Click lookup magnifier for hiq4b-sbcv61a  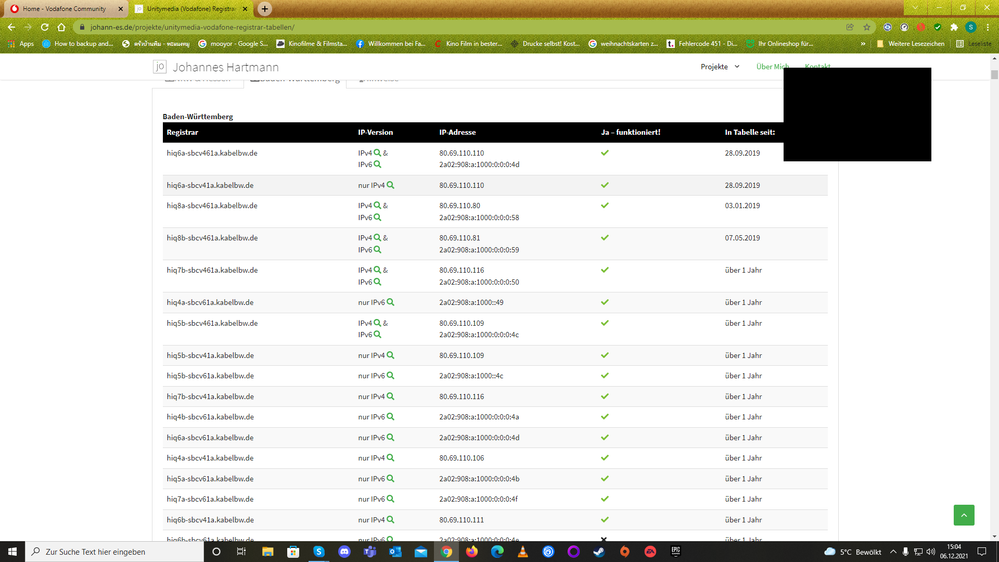(x=390, y=417)
